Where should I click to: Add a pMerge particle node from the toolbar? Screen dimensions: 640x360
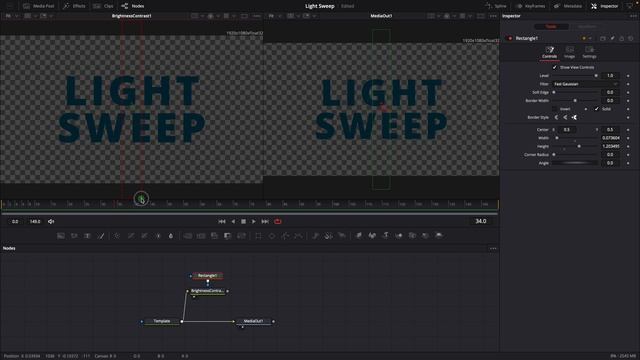[x=329, y=236]
